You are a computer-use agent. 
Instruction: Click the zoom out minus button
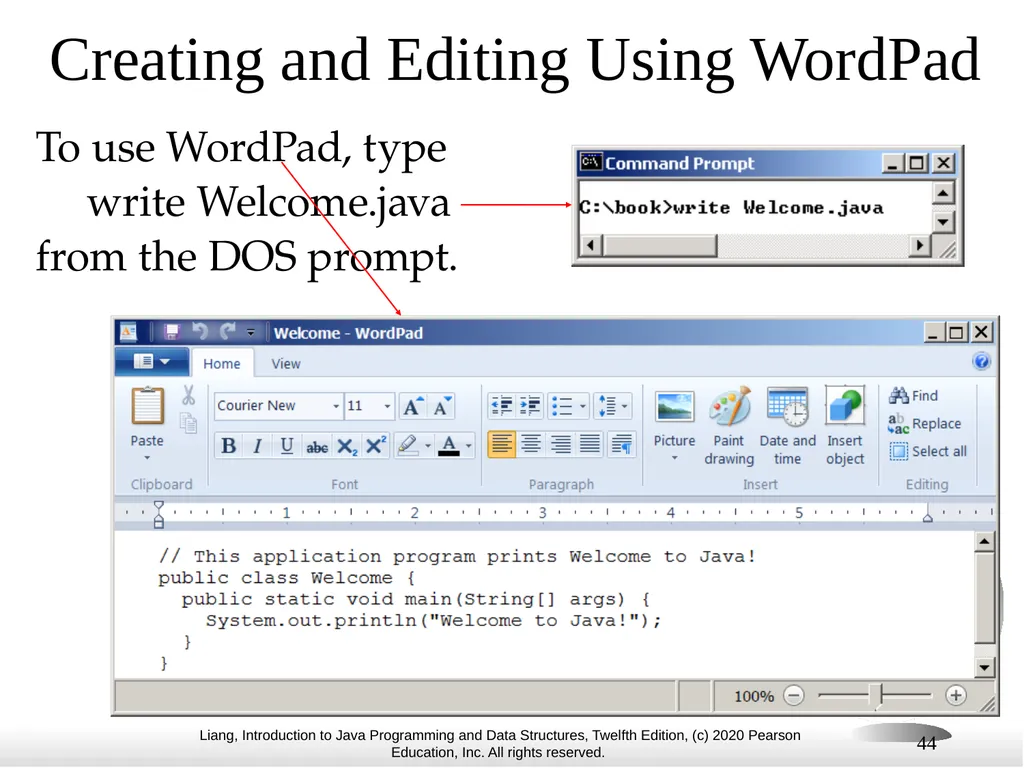[793, 696]
